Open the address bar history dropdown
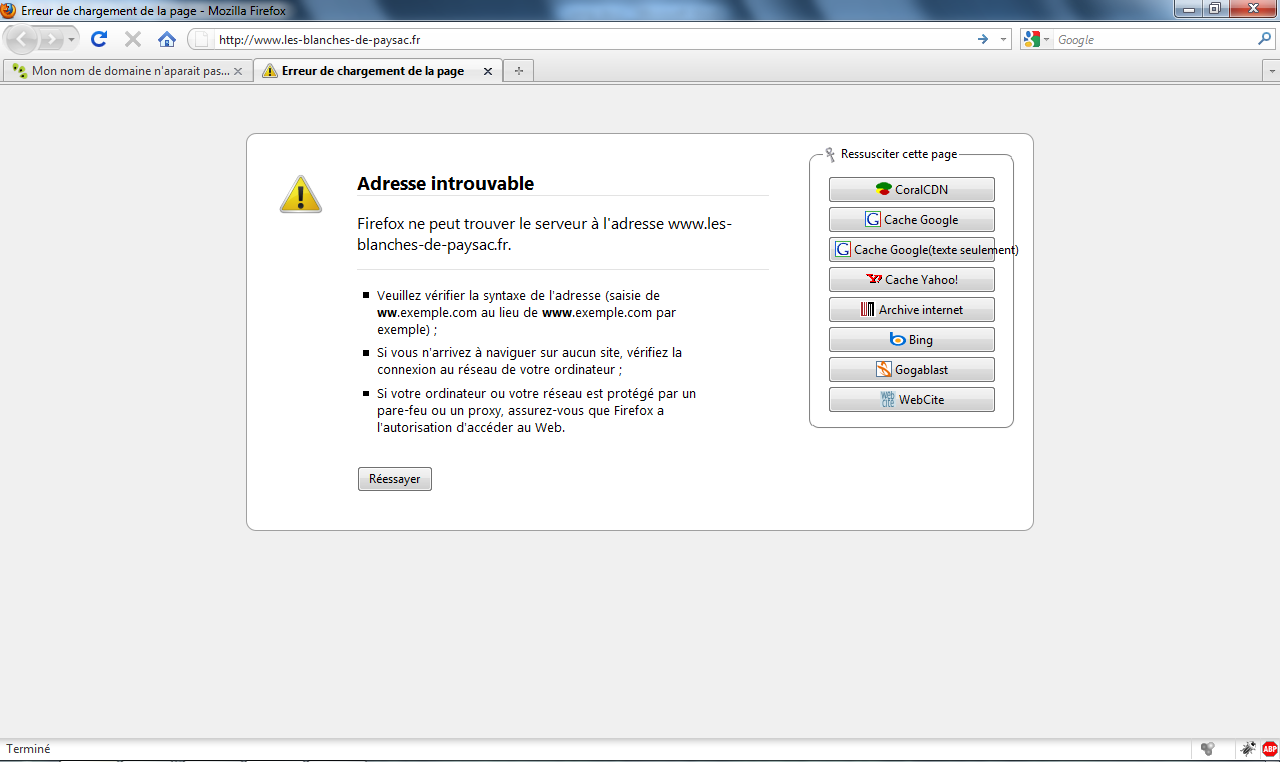This screenshot has width=1284, height=762. pos(1004,40)
